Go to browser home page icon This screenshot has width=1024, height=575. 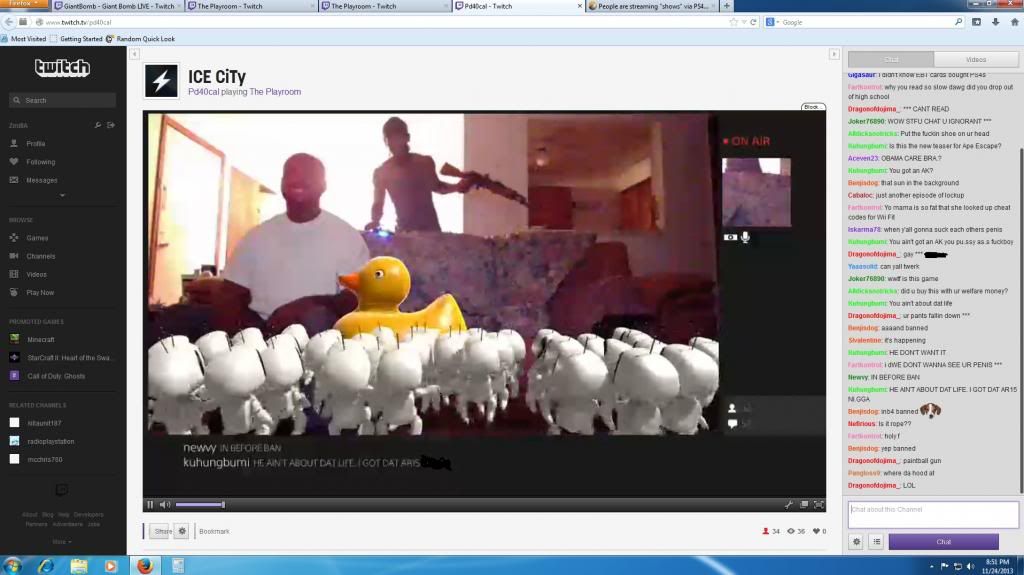coord(1014,22)
